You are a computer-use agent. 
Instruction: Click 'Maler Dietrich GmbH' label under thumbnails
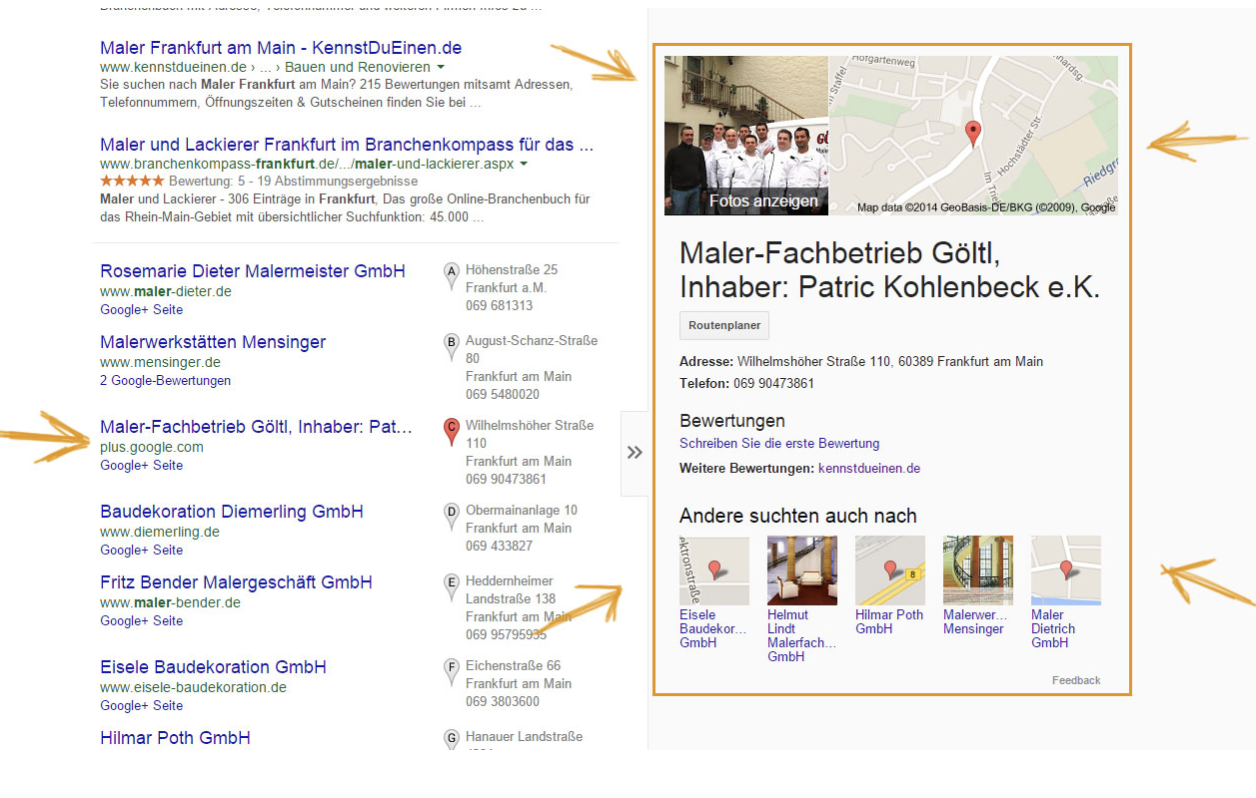point(1053,629)
